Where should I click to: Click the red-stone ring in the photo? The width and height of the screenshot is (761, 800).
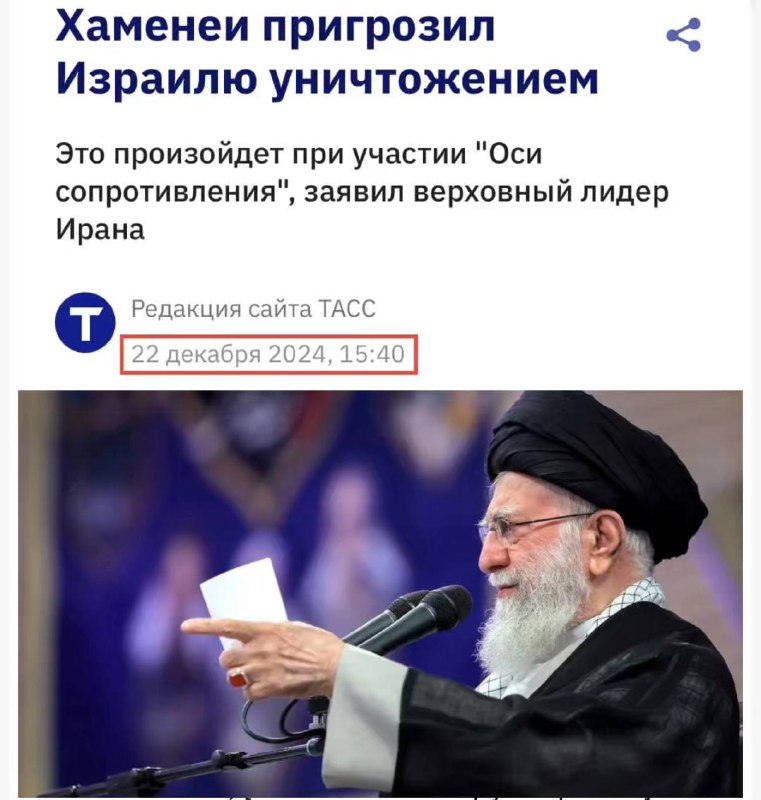[x=237, y=678]
